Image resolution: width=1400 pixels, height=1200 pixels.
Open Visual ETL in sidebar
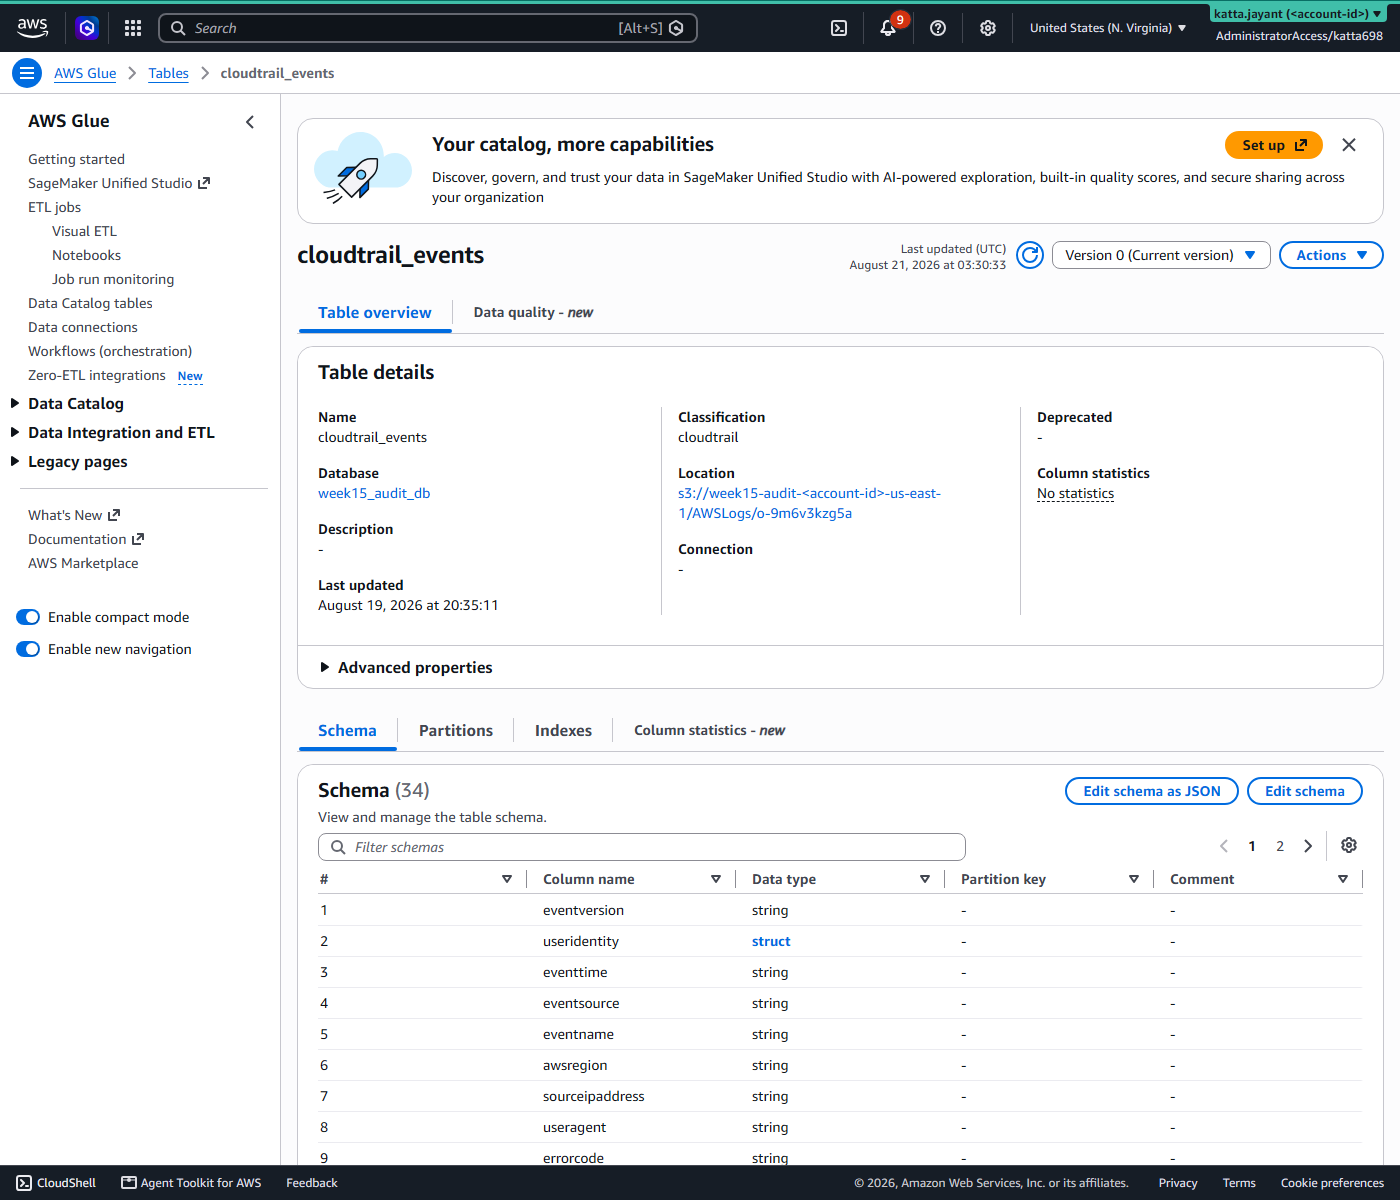point(84,231)
